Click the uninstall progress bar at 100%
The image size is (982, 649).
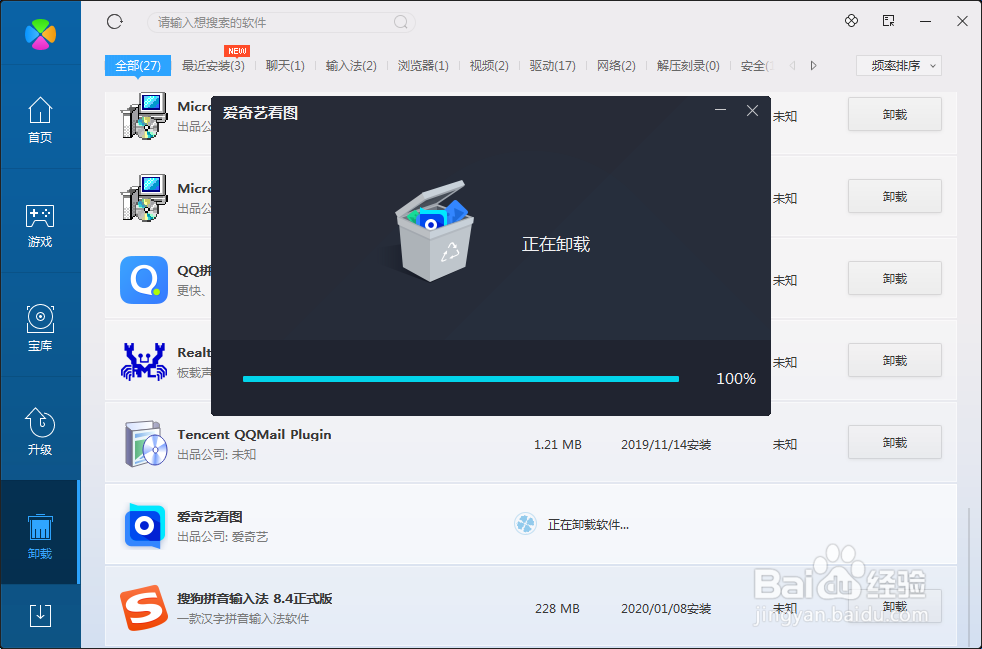point(460,379)
